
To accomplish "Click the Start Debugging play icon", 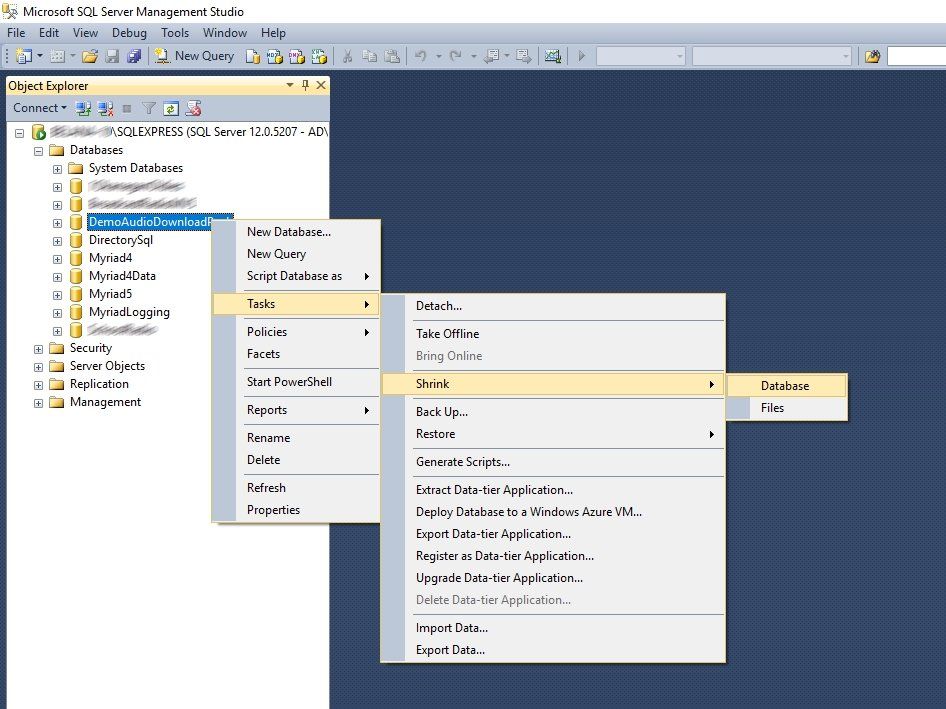I will pyautogui.click(x=582, y=56).
